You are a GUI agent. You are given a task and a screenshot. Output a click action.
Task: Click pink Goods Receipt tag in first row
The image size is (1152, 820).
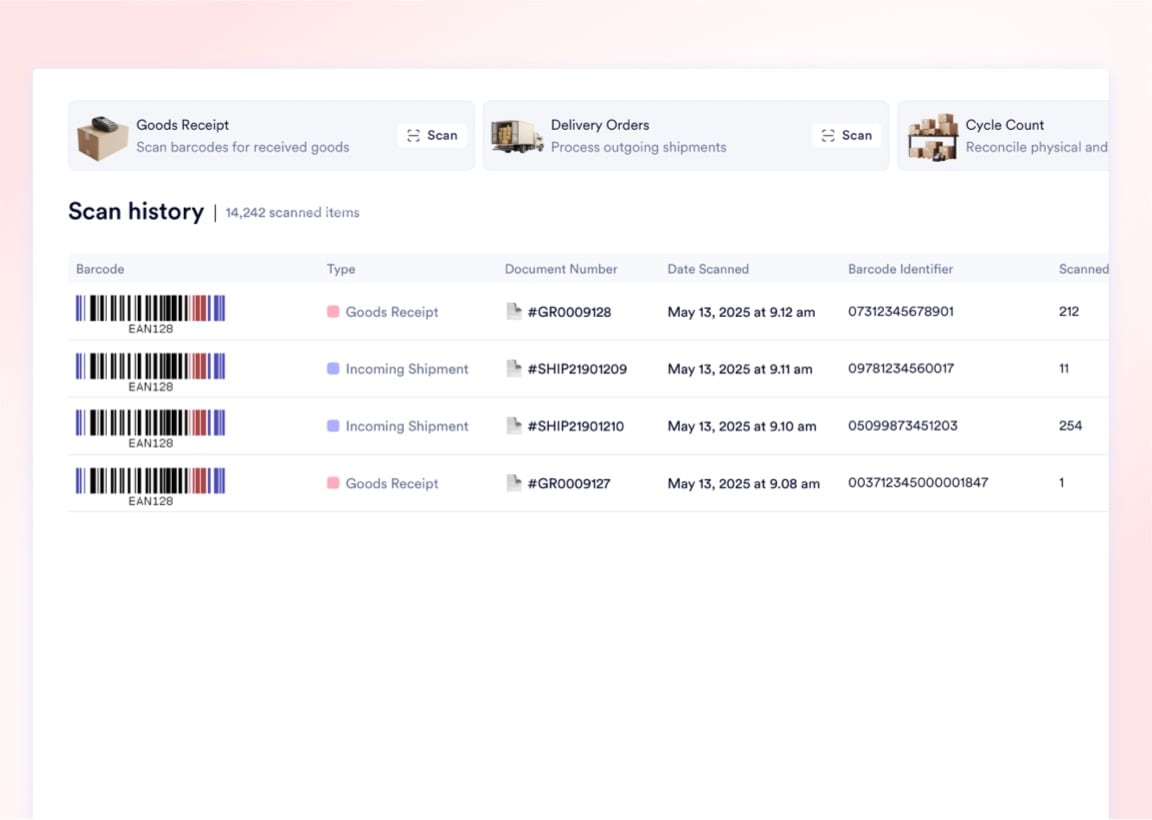pyautogui.click(x=383, y=312)
